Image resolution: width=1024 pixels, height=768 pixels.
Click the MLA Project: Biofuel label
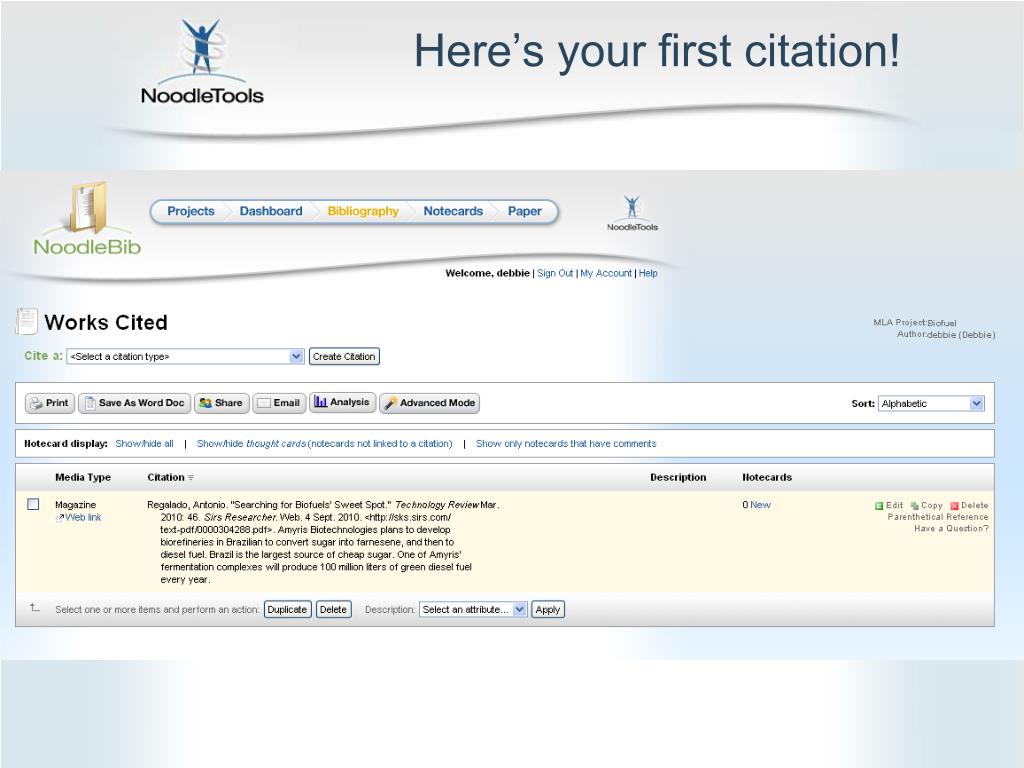[x=914, y=323]
